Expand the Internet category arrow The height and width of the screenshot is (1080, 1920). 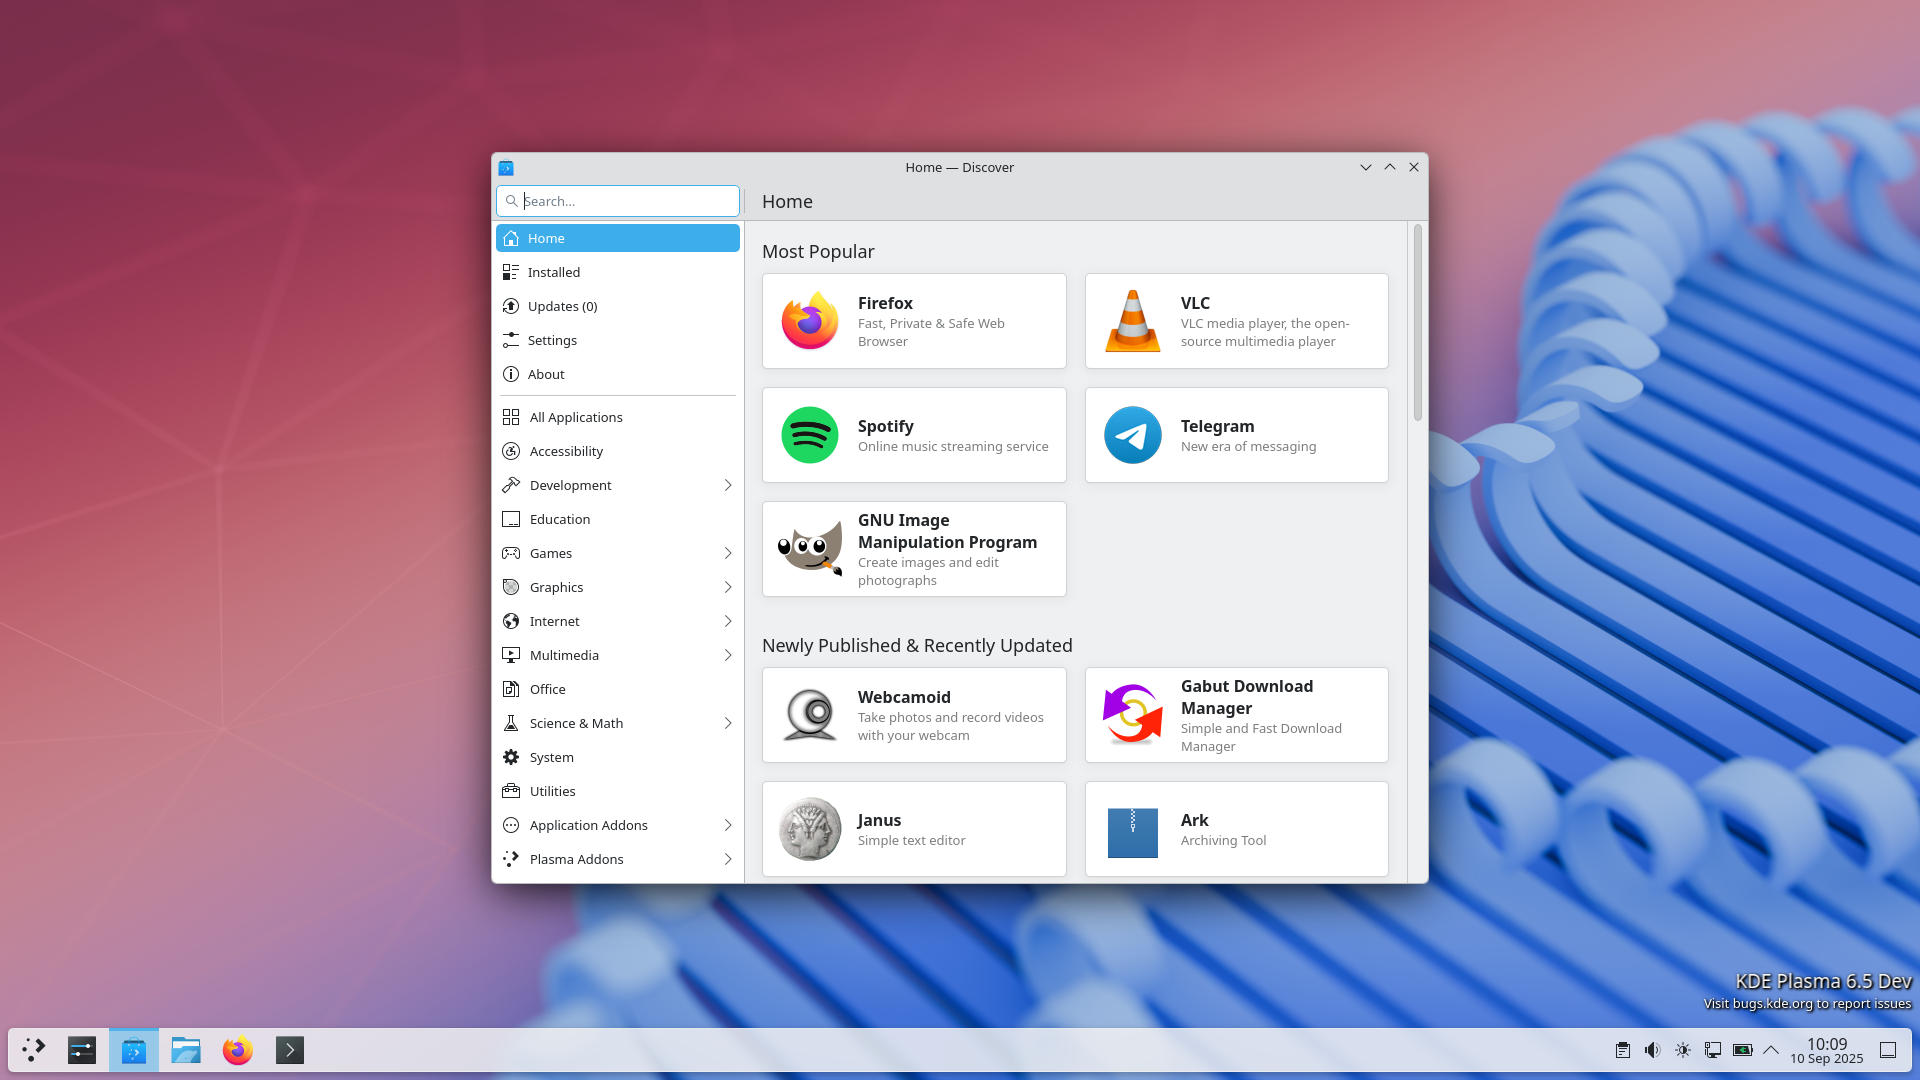click(727, 621)
